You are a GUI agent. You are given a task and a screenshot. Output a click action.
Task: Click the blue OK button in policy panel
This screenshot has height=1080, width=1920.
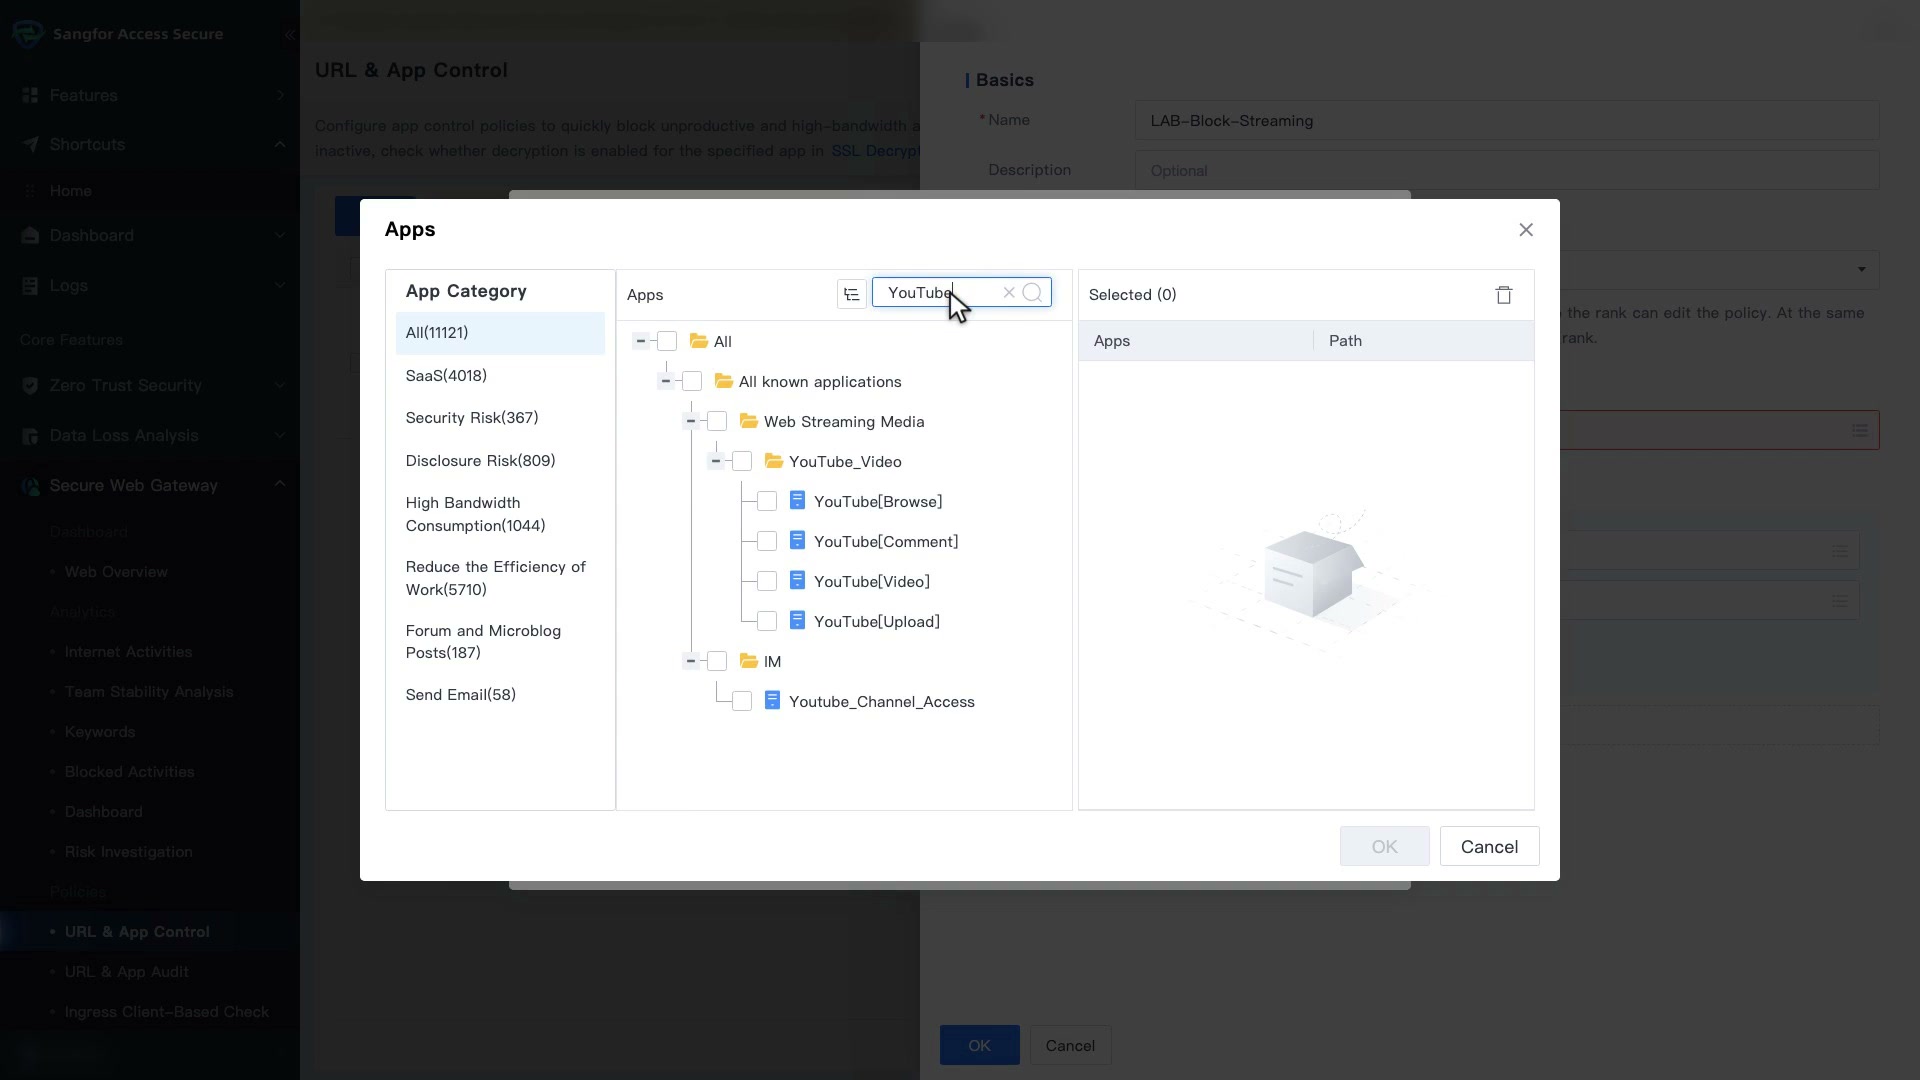(979, 1045)
